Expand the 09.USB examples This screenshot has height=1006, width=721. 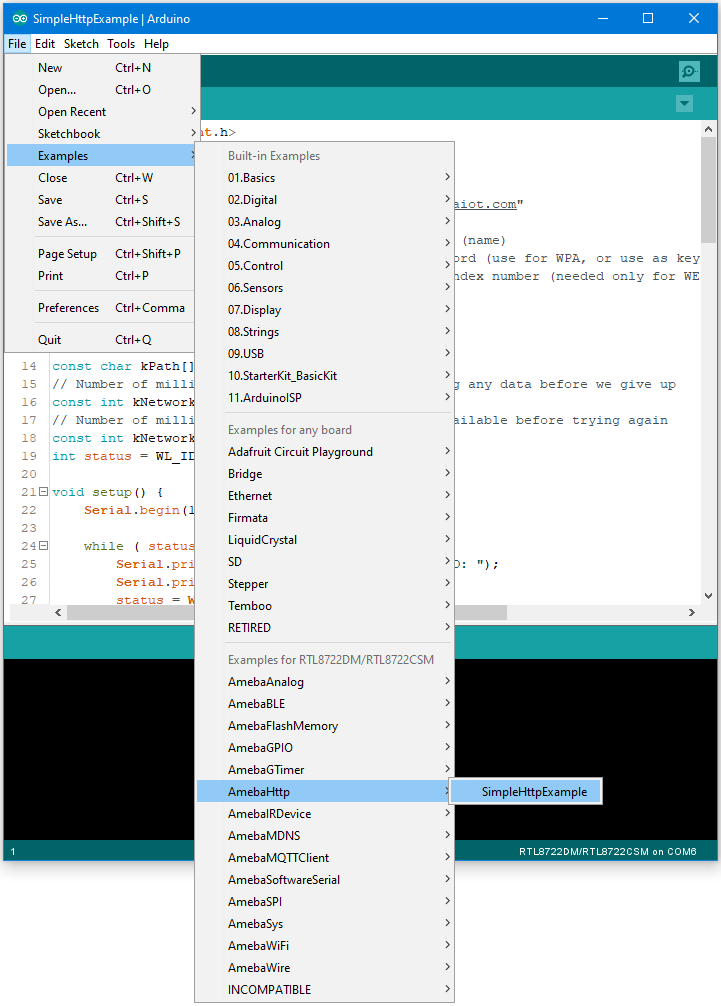pyautogui.click(x=325, y=354)
